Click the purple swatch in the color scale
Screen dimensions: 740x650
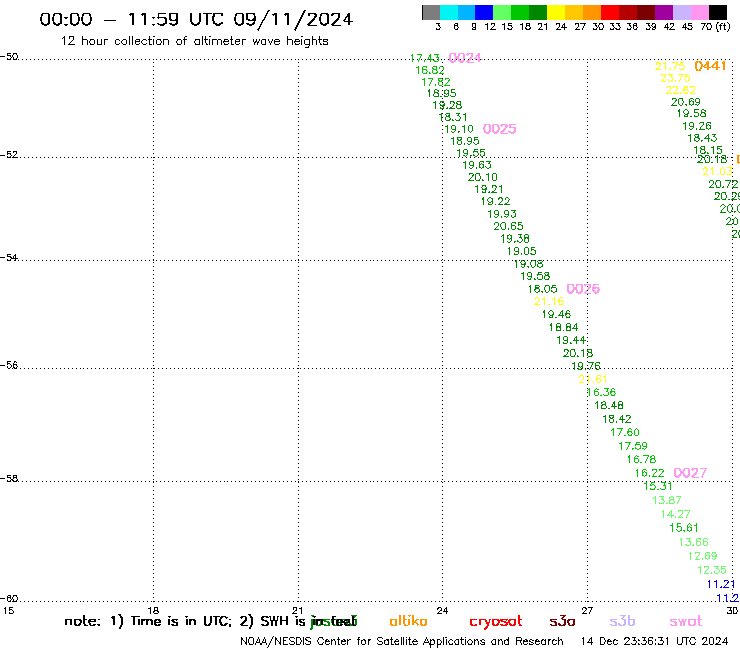663,12
